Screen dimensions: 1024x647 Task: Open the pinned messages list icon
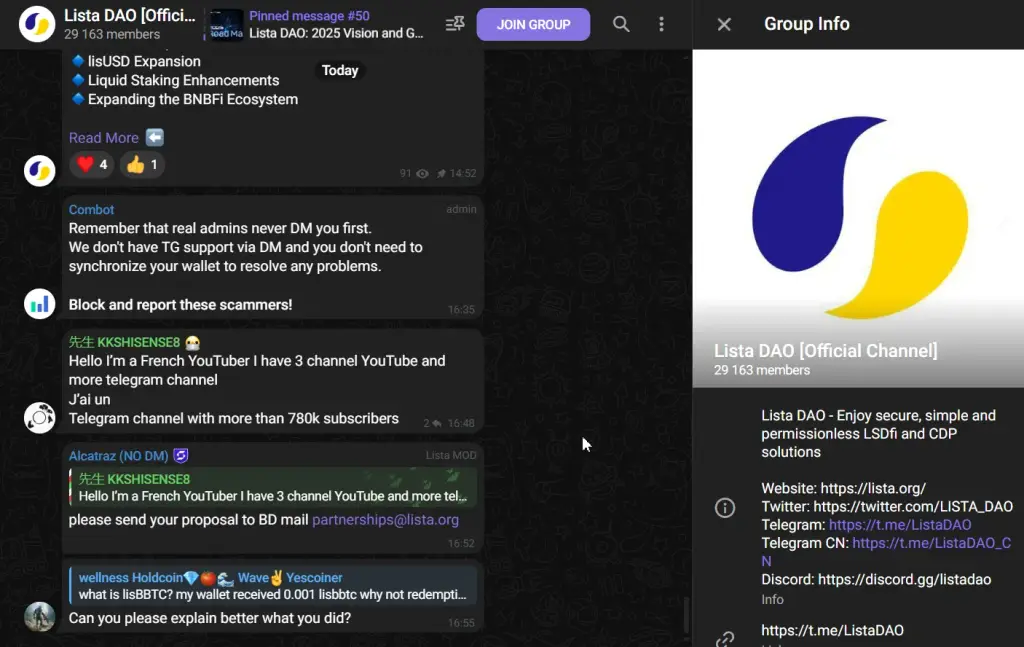(455, 24)
